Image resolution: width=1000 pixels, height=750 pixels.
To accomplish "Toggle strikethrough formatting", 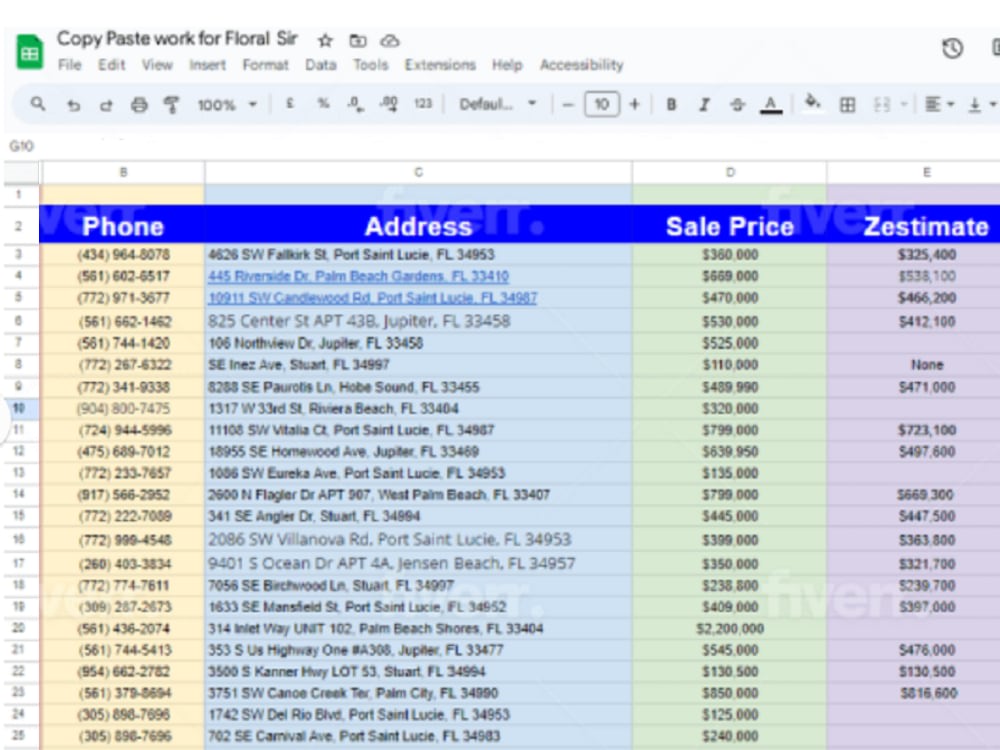I will point(737,105).
